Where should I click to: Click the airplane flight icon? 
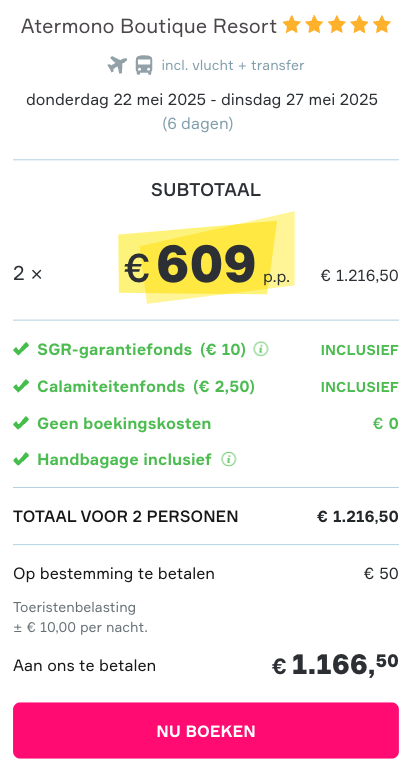pos(117,65)
